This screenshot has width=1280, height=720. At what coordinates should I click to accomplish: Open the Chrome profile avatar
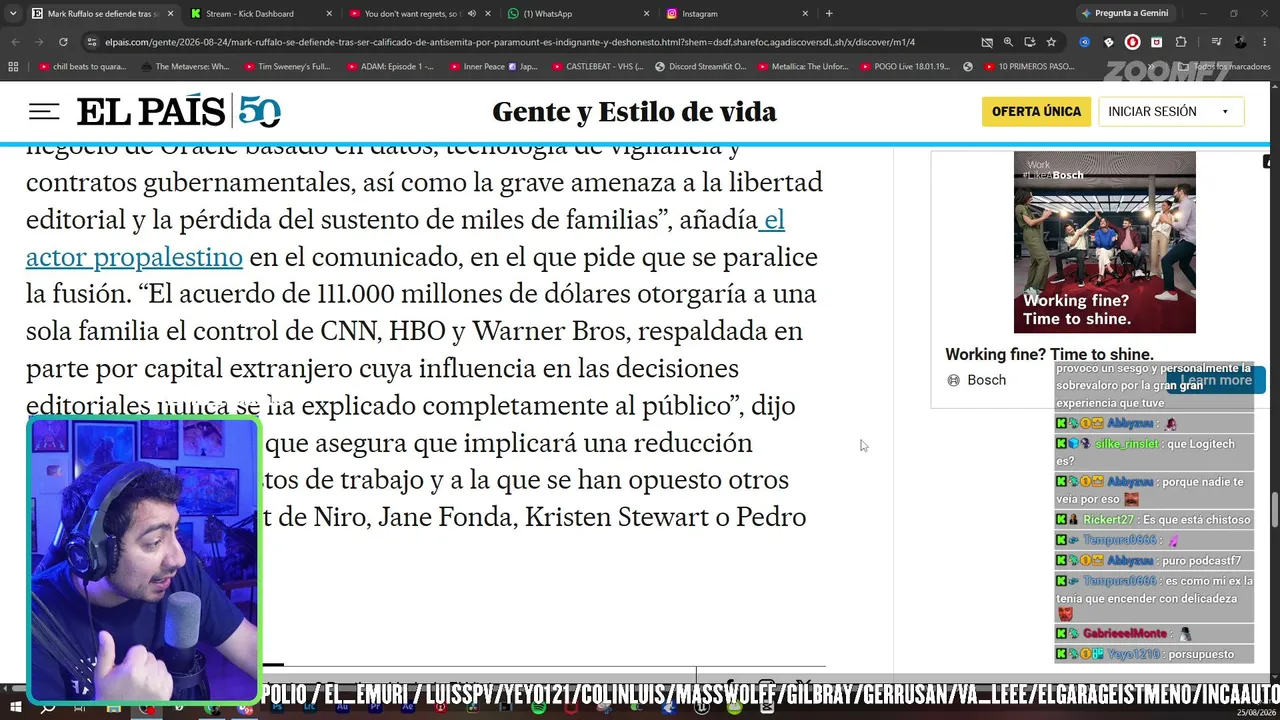[x=1241, y=42]
